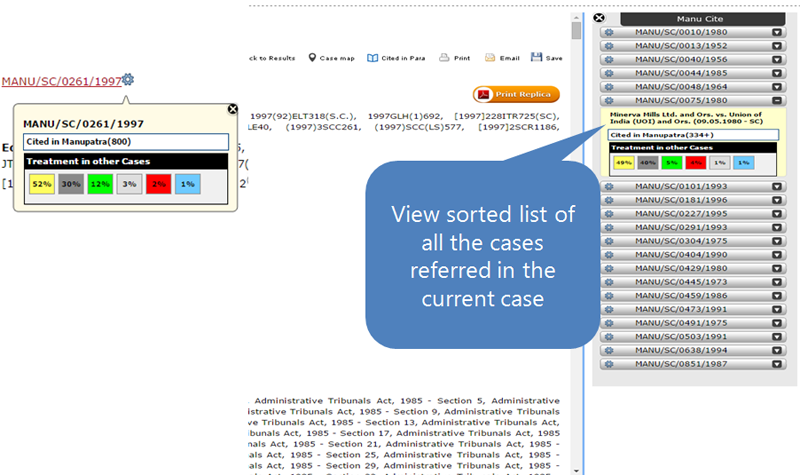Open the MANU/SC/0261/1997 citation link
800x475 pixels.
click(x=61, y=81)
